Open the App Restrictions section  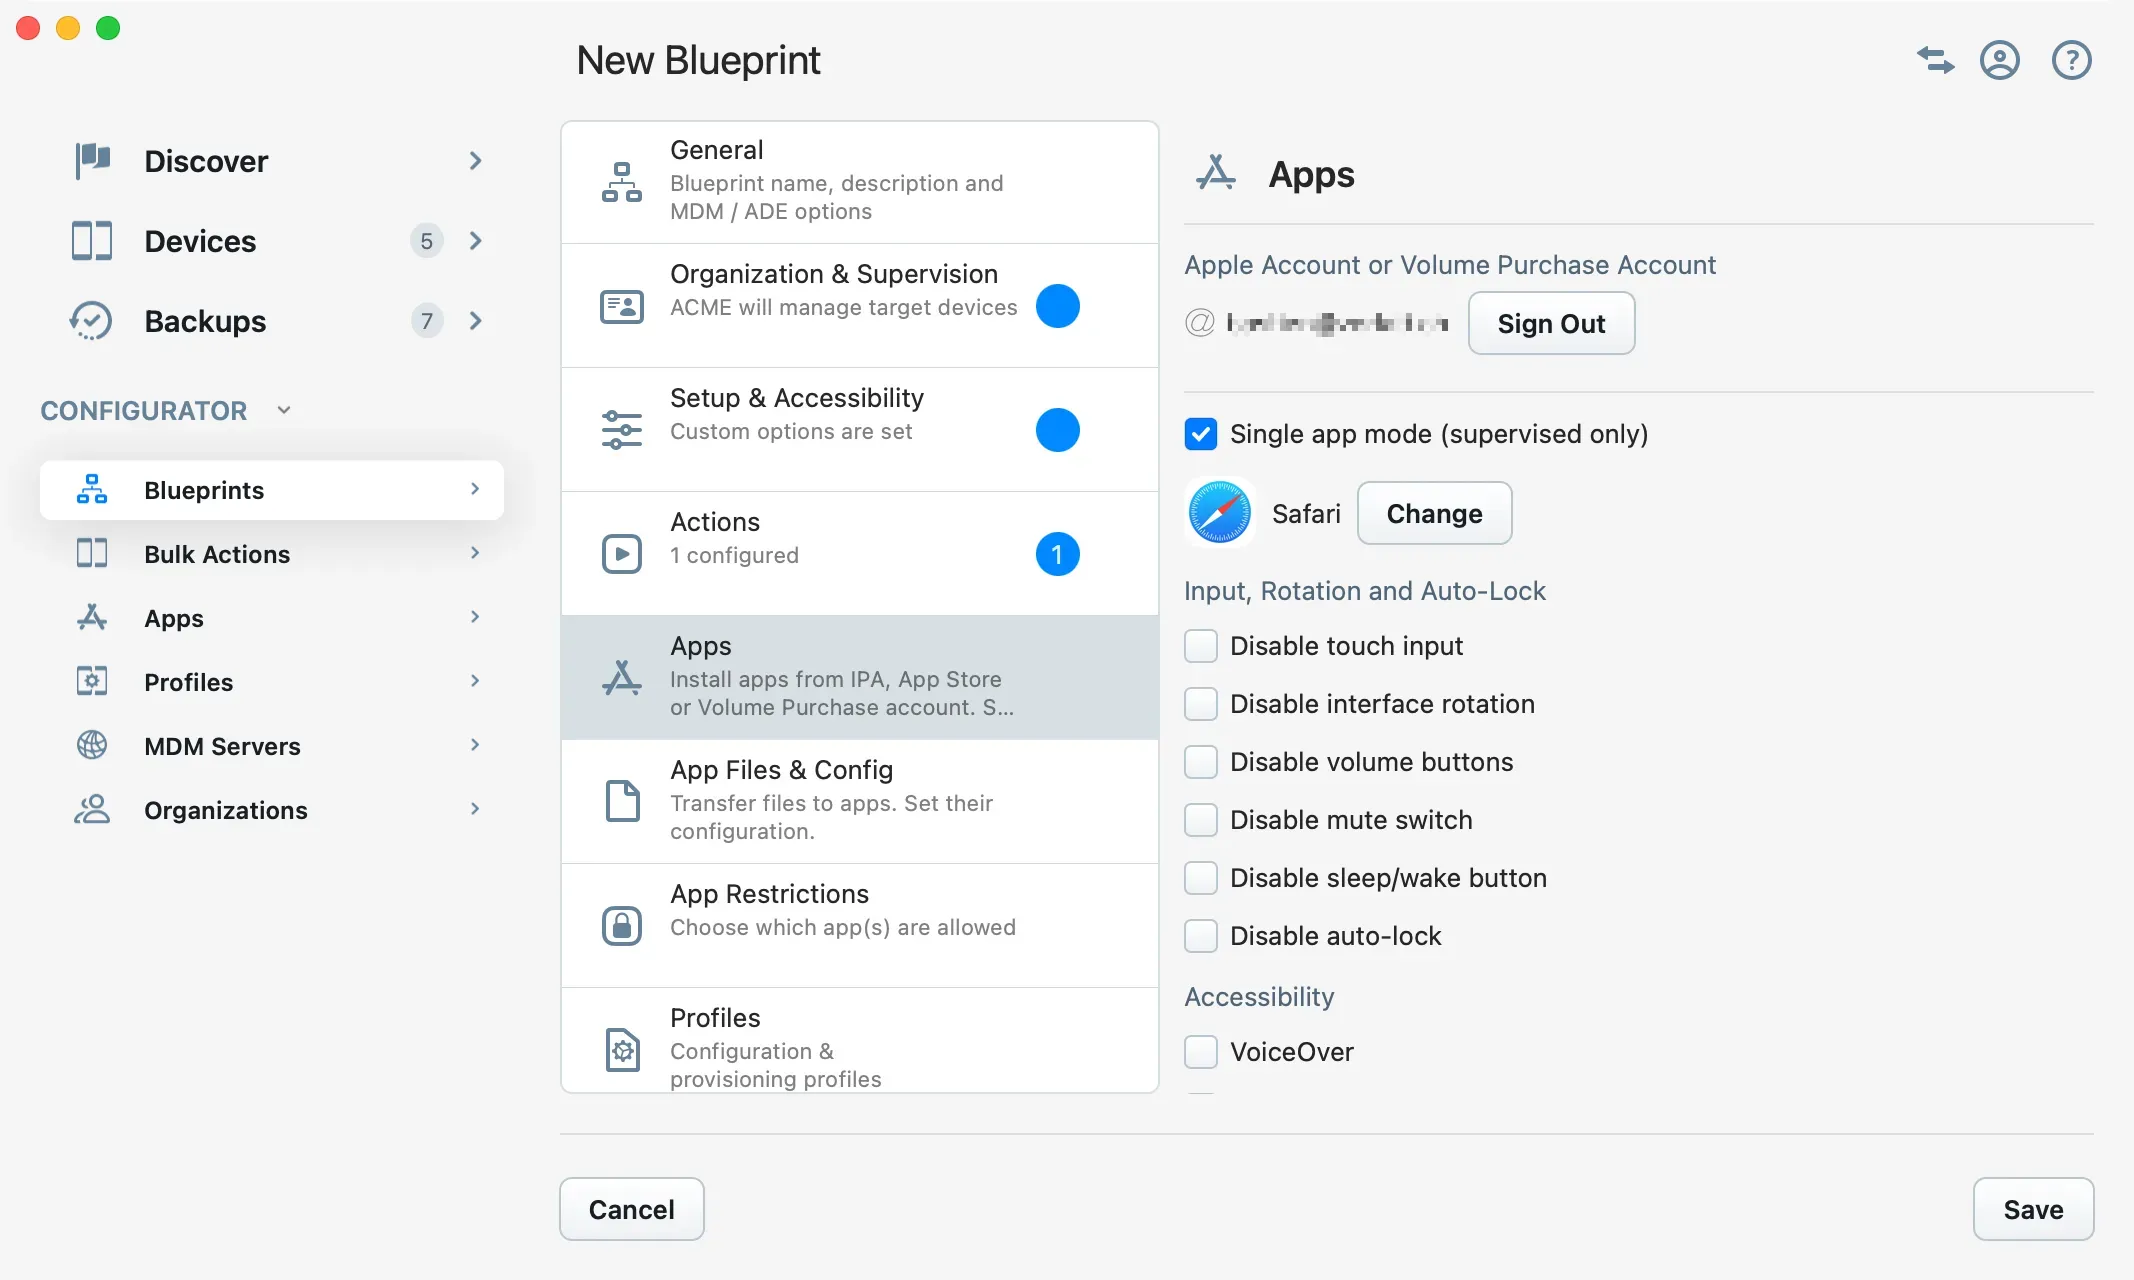(860, 908)
